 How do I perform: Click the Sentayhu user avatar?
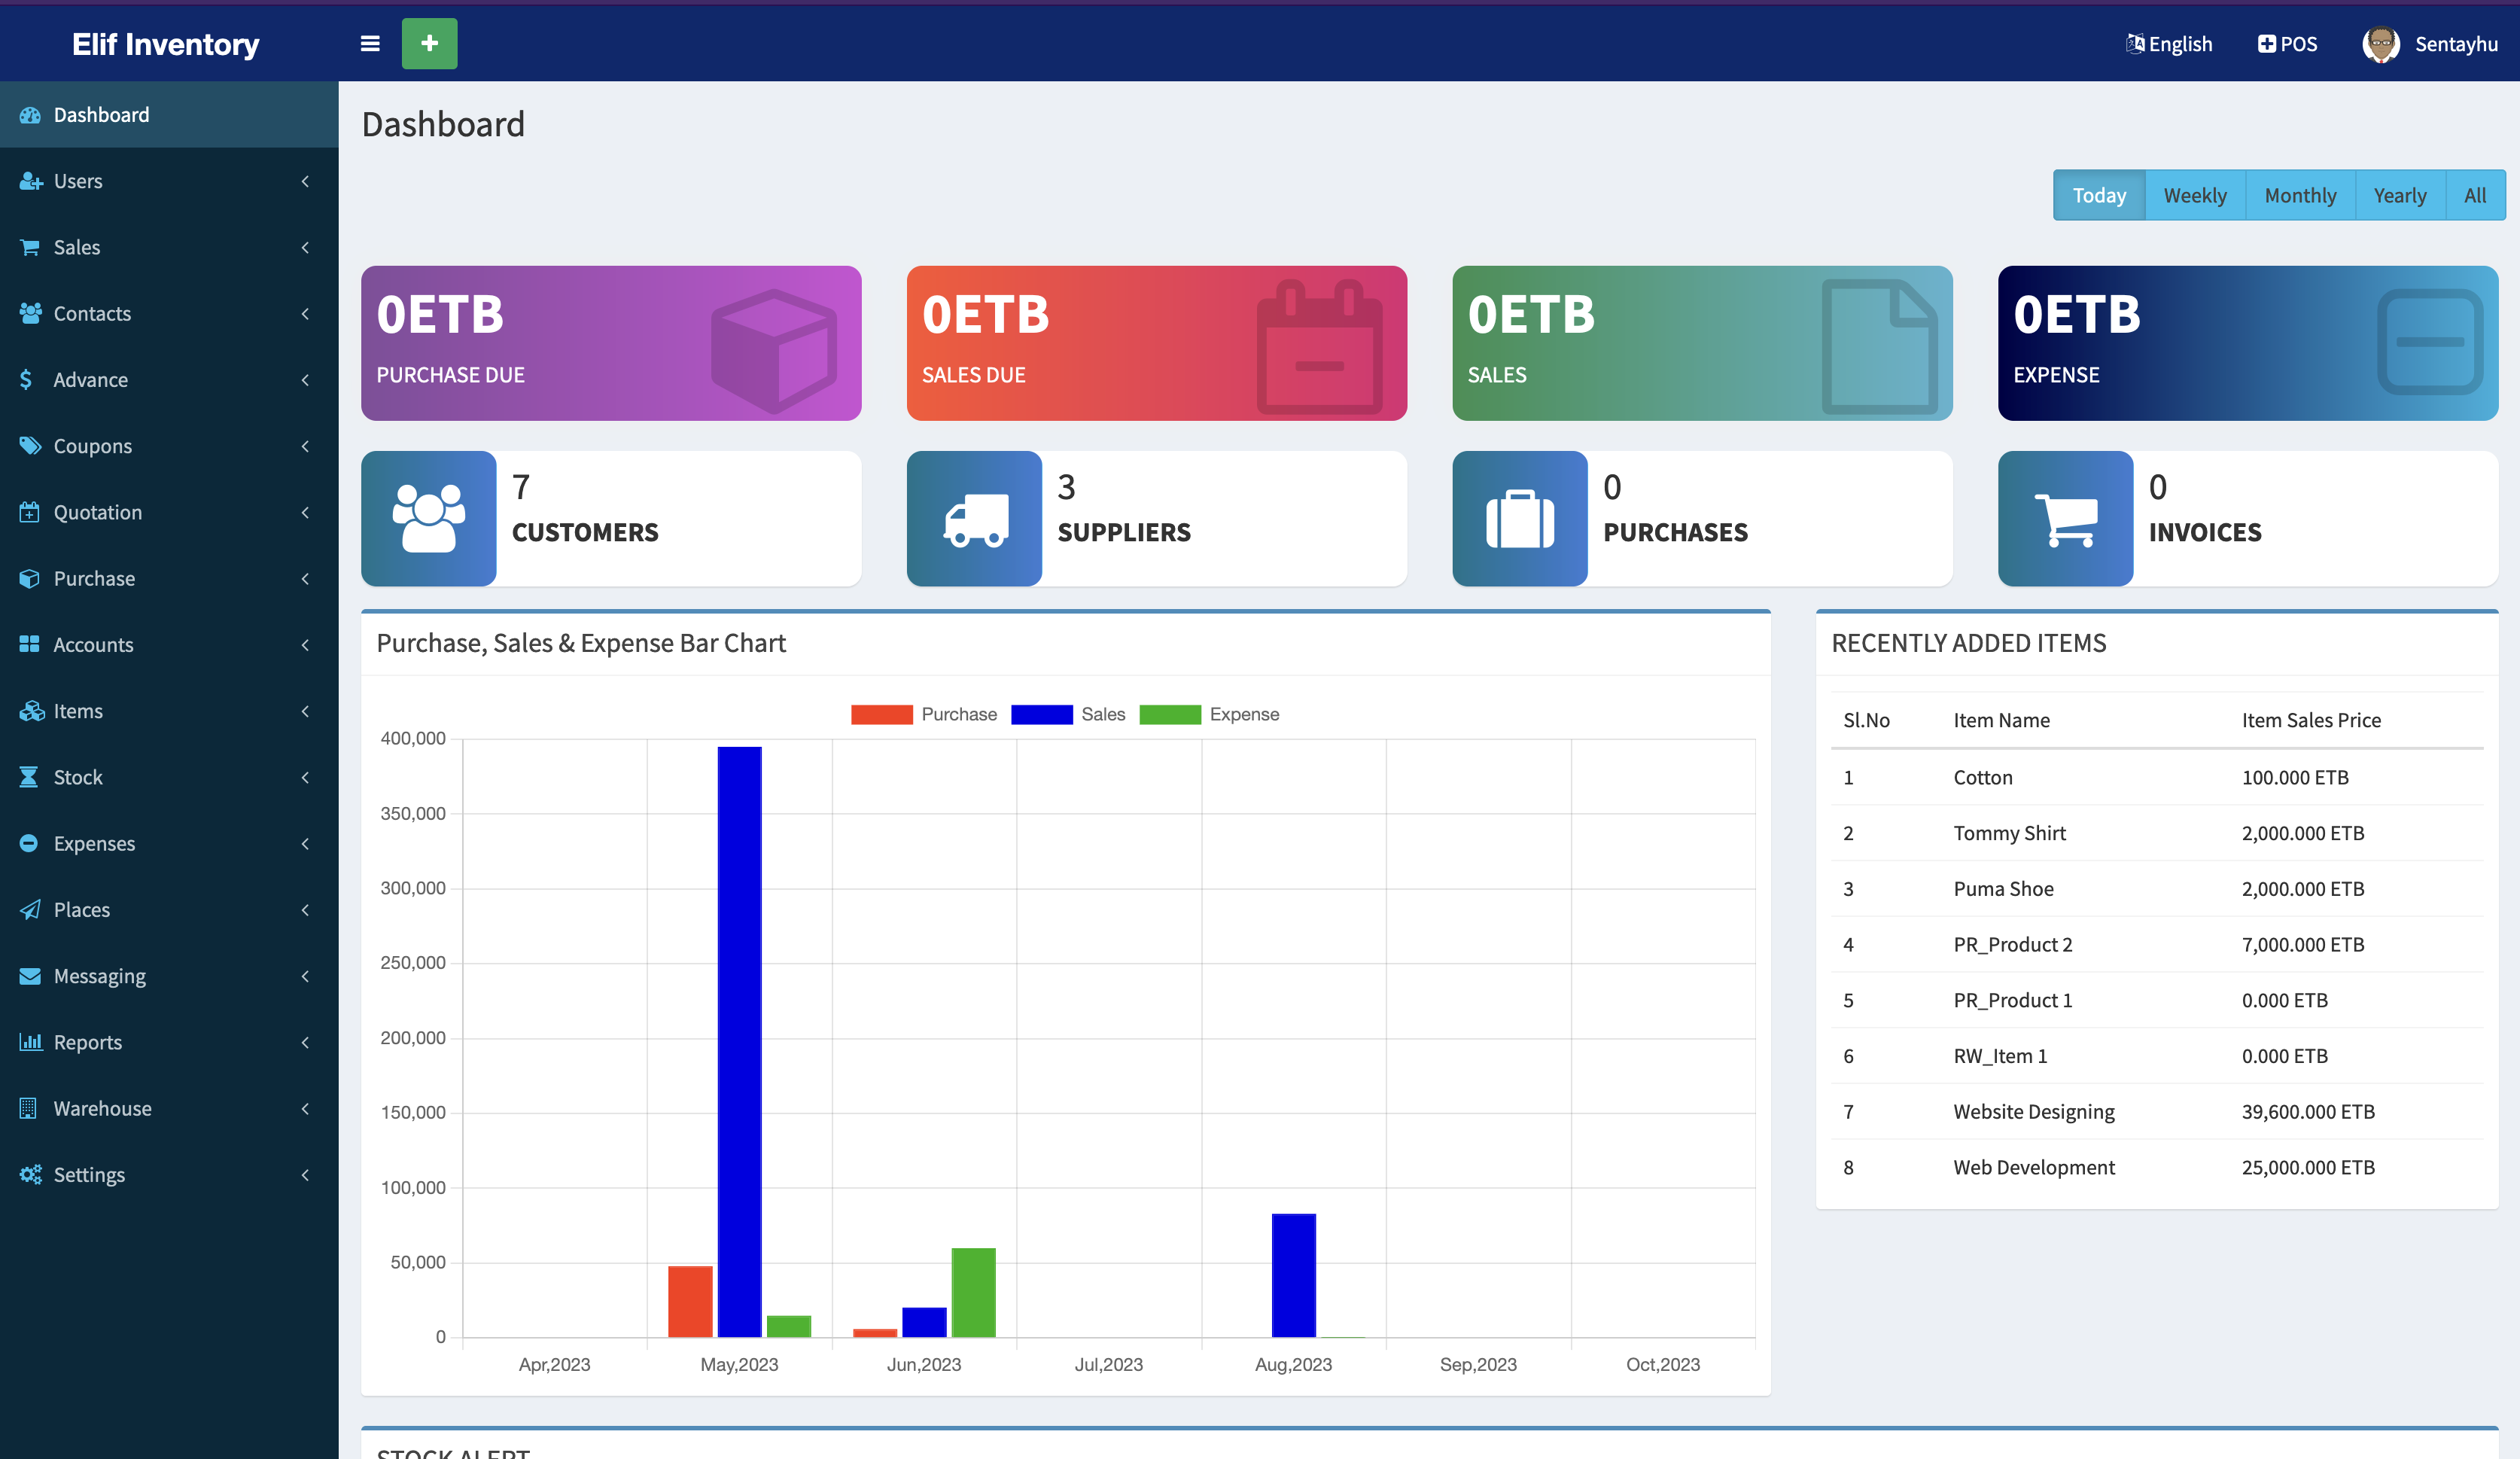tap(2381, 44)
